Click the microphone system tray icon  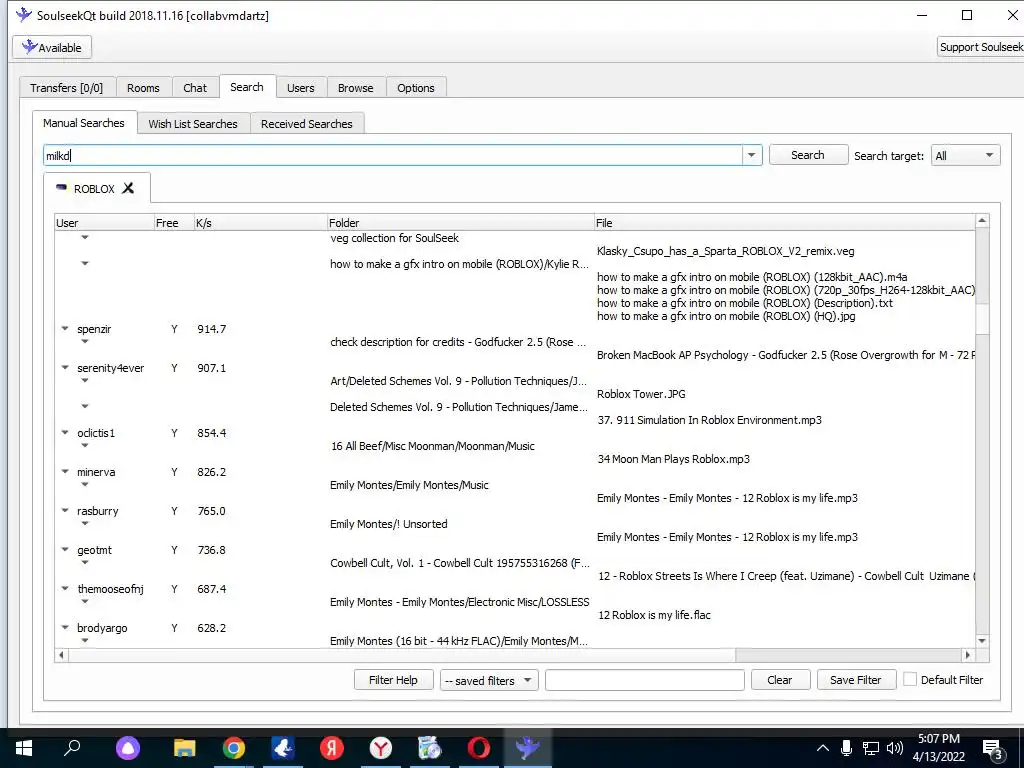[x=846, y=748]
